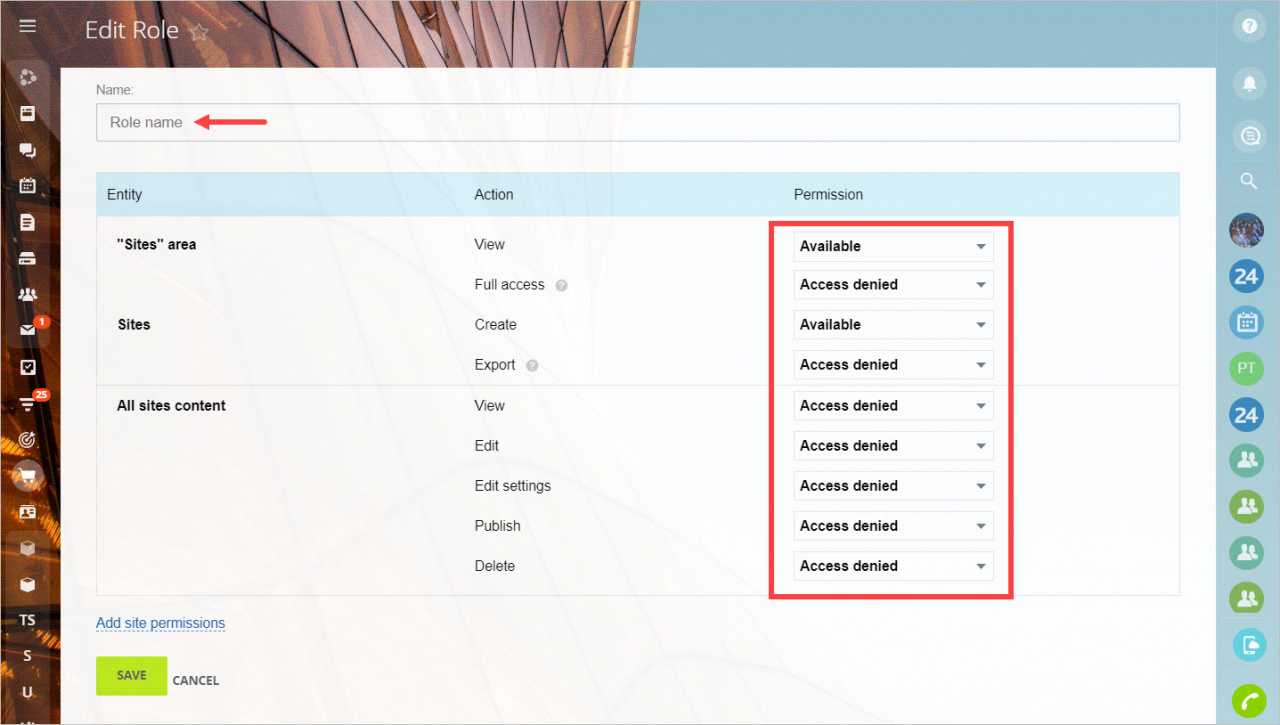Open the U item in left sidebar
This screenshot has height=725, width=1280.
(x=27, y=692)
